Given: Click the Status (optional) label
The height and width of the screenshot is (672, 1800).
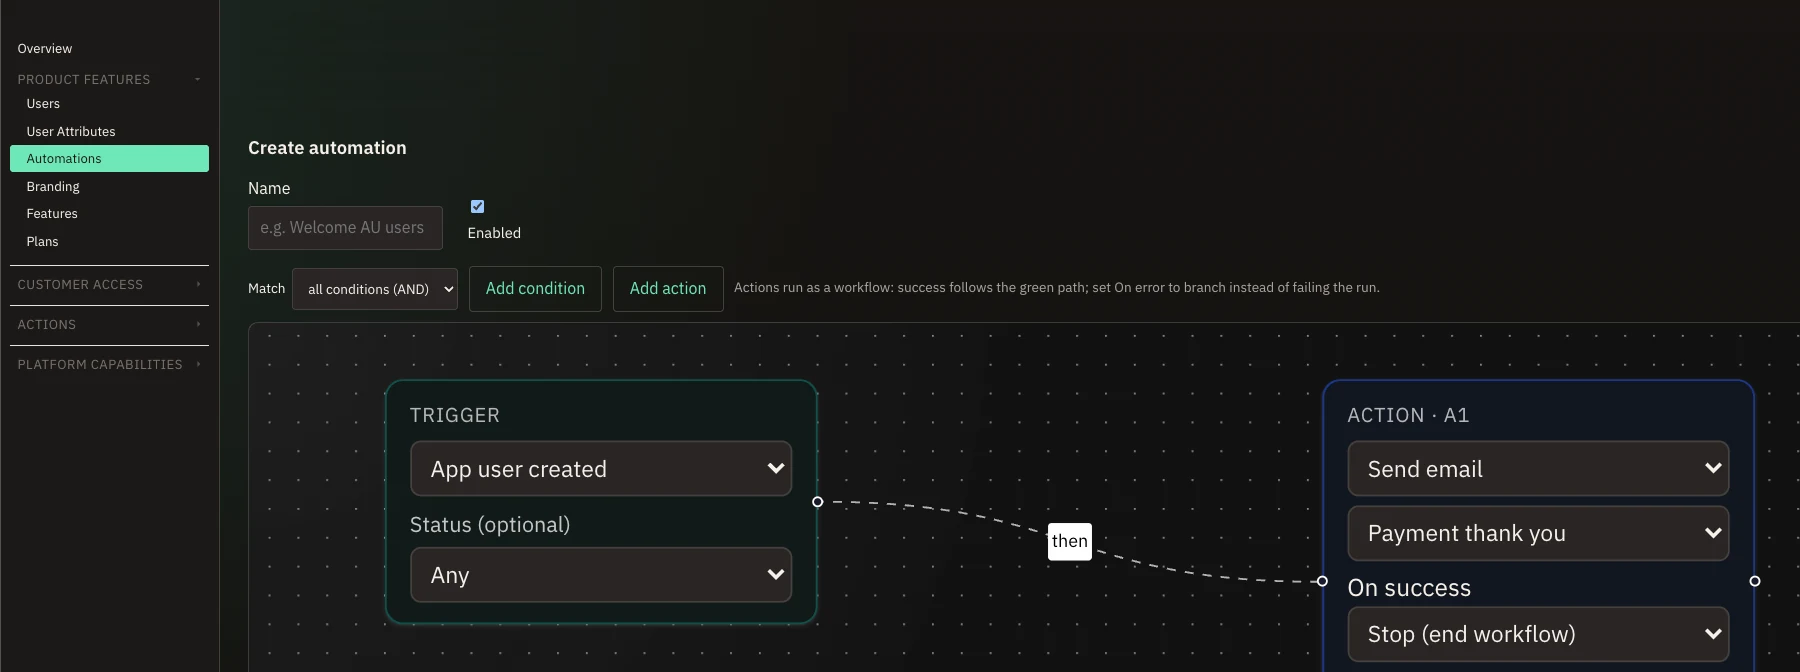Looking at the screenshot, I should (490, 525).
